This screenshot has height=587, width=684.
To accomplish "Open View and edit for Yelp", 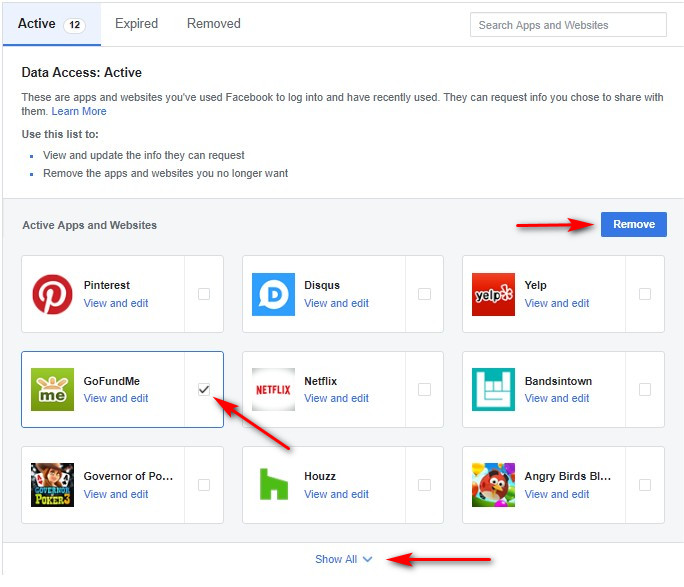I will point(557,303).
